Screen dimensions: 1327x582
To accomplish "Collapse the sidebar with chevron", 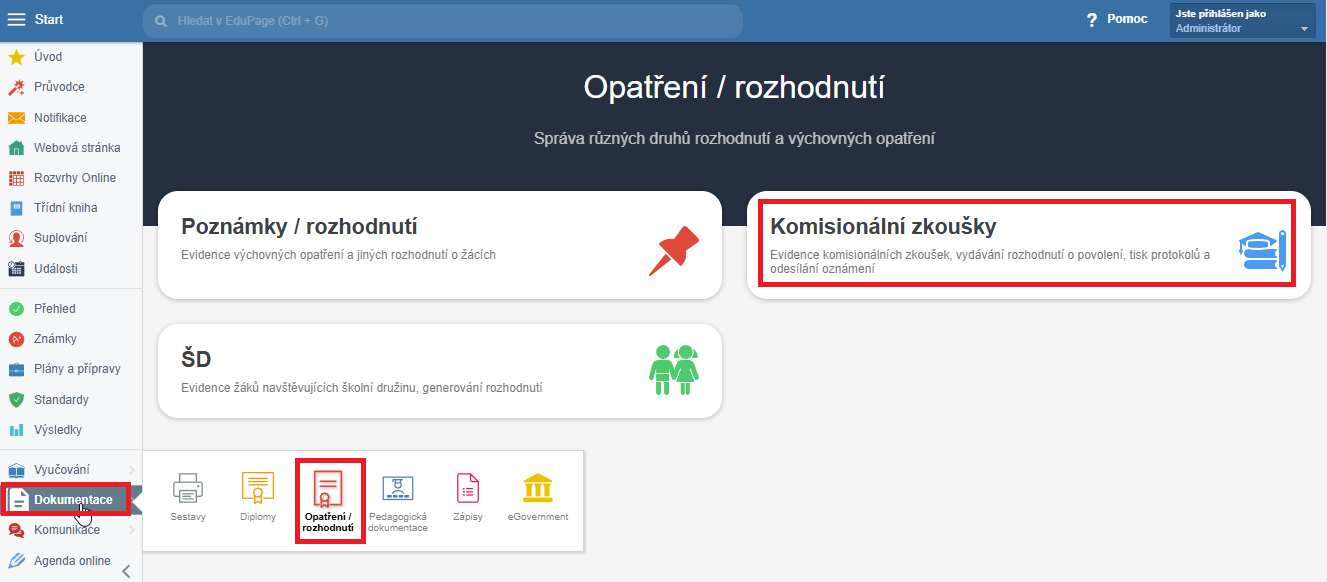I will coord(126,571).
